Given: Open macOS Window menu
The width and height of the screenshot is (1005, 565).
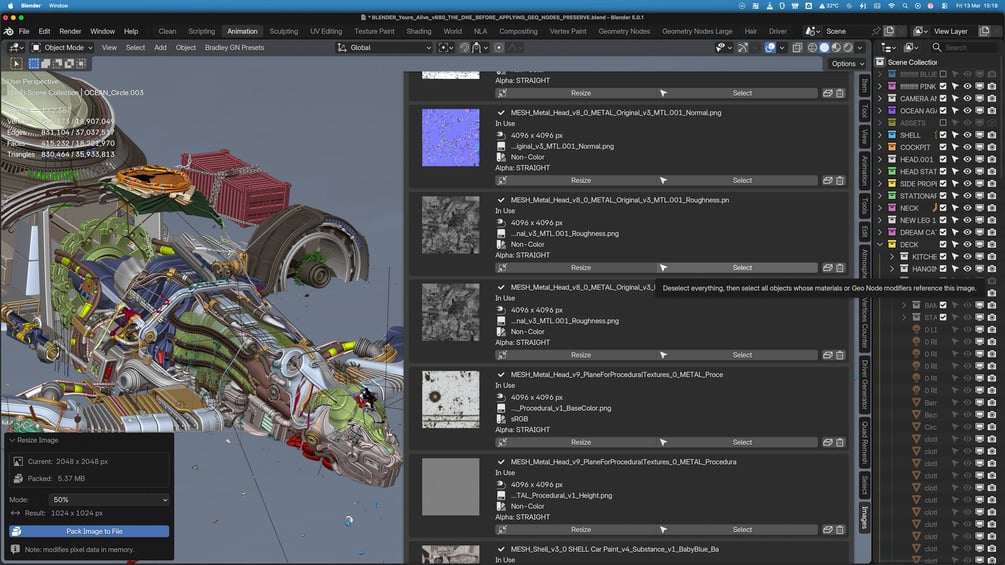Looking at the screenshot, I should [x=58, y=5].
